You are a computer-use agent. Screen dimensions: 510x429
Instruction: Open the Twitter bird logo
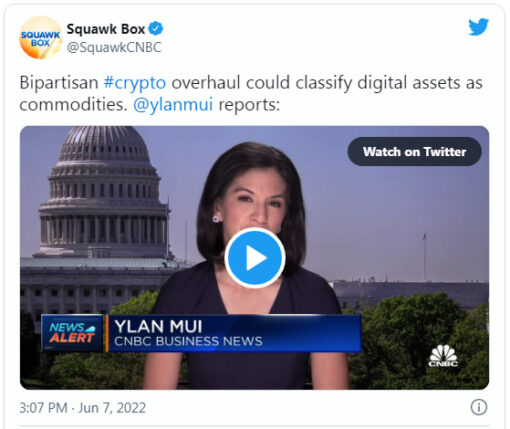[478, 27]
